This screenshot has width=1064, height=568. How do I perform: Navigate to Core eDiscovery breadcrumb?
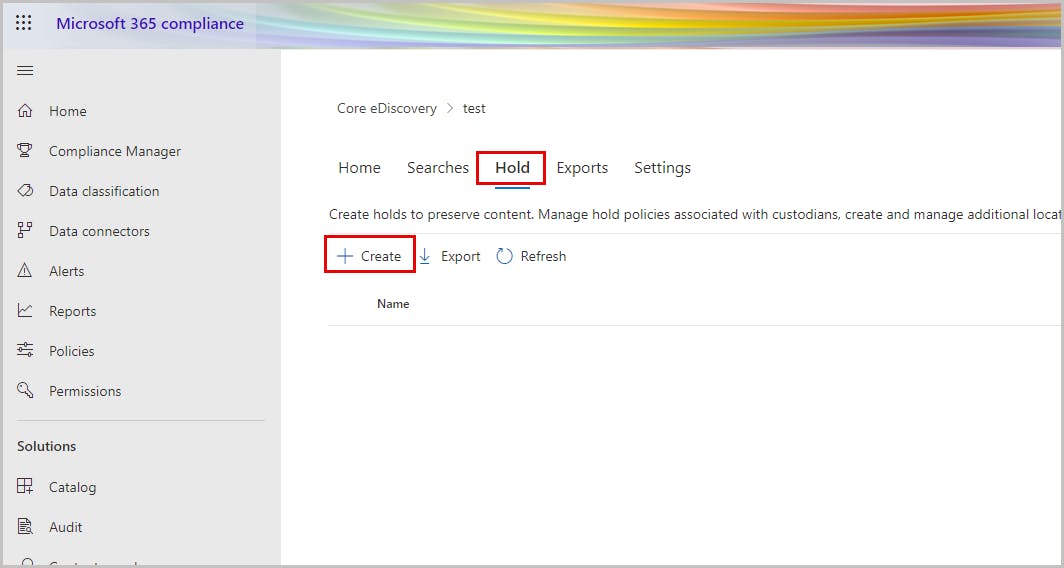(x=387, y=109)
